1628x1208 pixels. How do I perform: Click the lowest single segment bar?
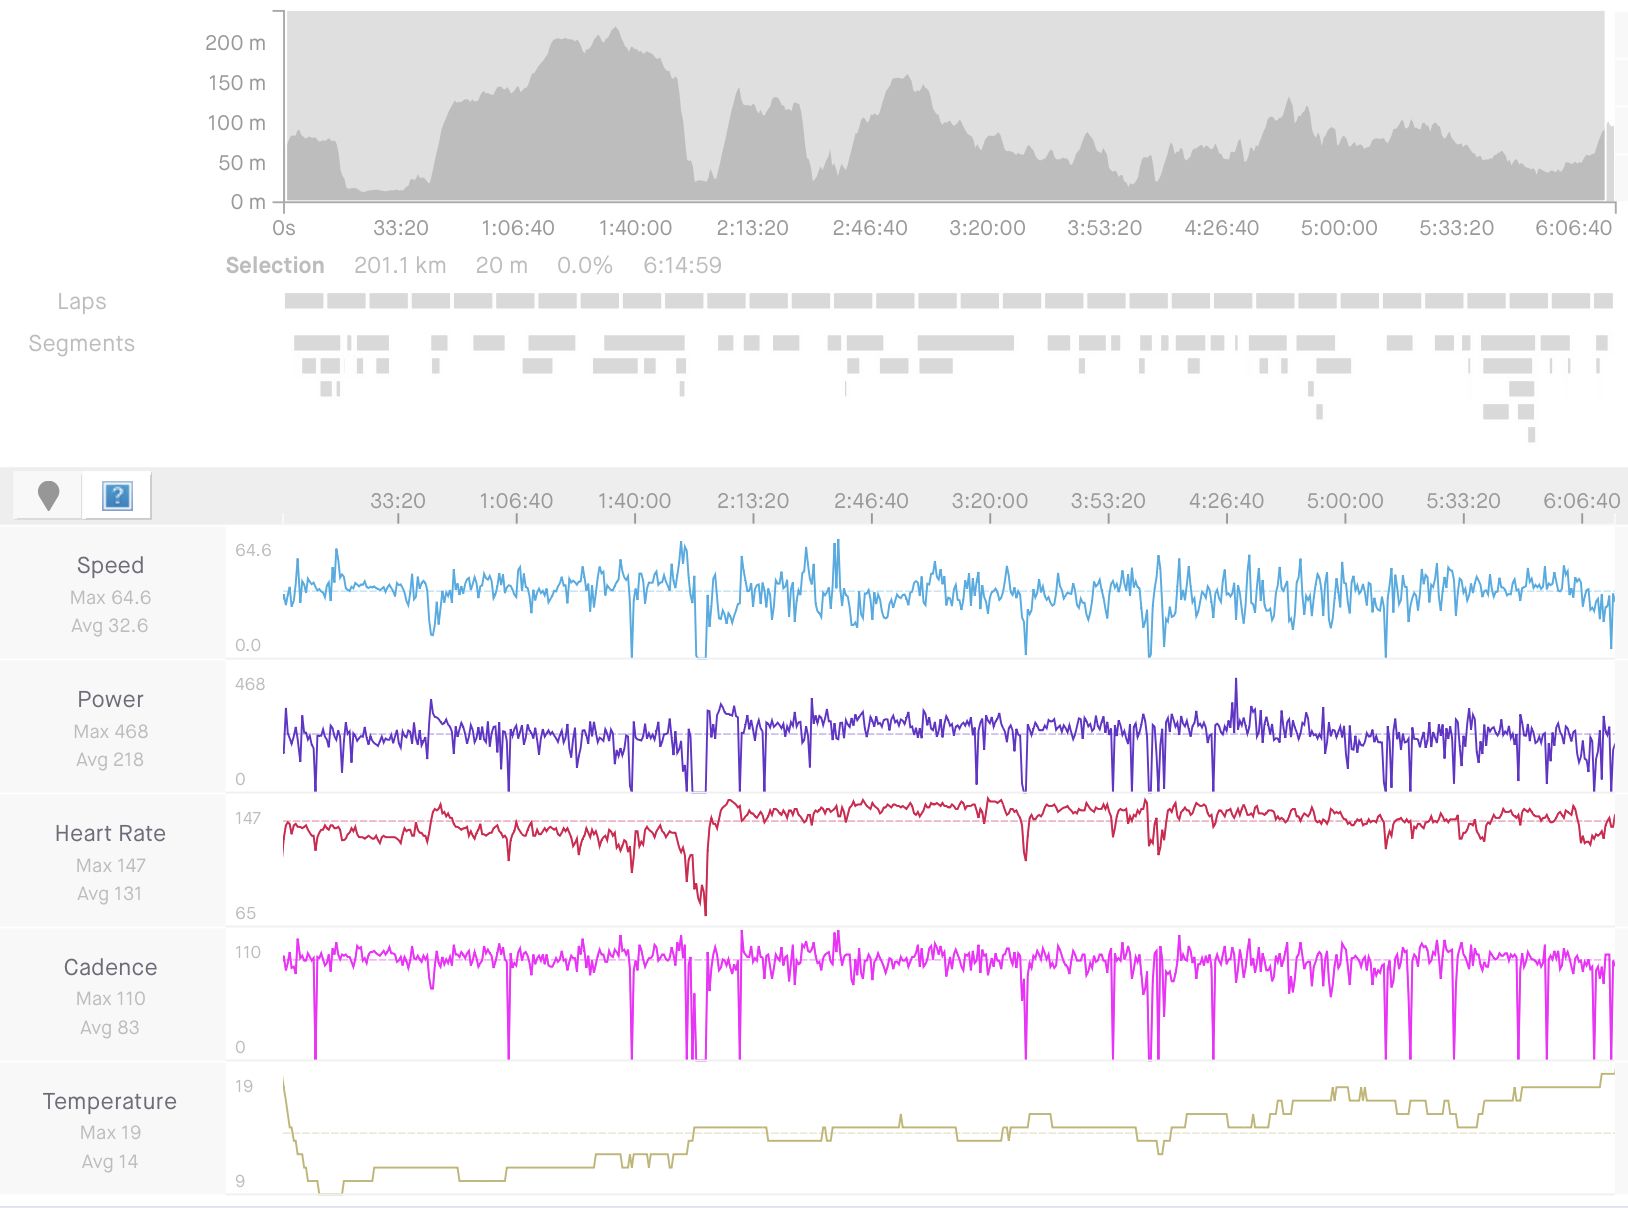pos(1531,435)
